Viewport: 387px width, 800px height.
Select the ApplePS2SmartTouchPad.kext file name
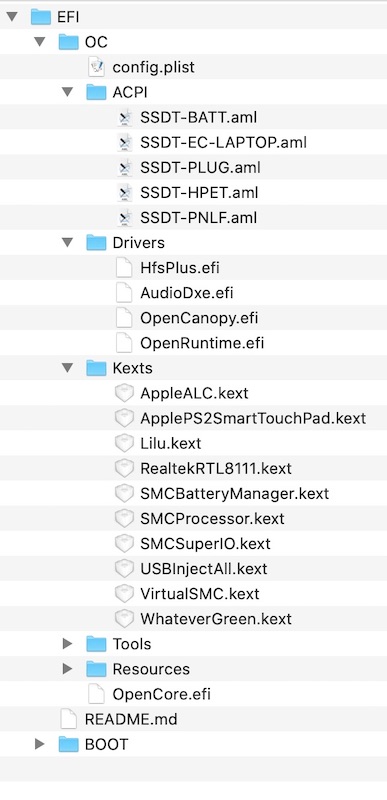[253, 418]
